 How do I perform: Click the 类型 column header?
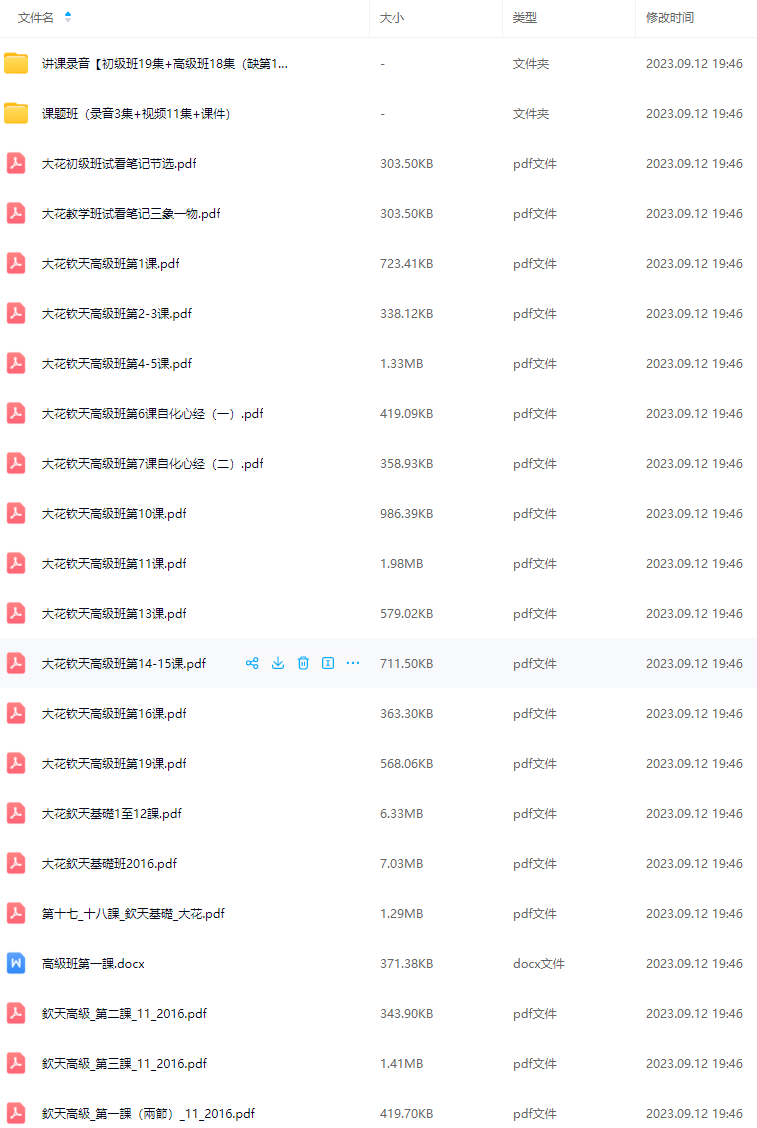[x=525, y=17]
